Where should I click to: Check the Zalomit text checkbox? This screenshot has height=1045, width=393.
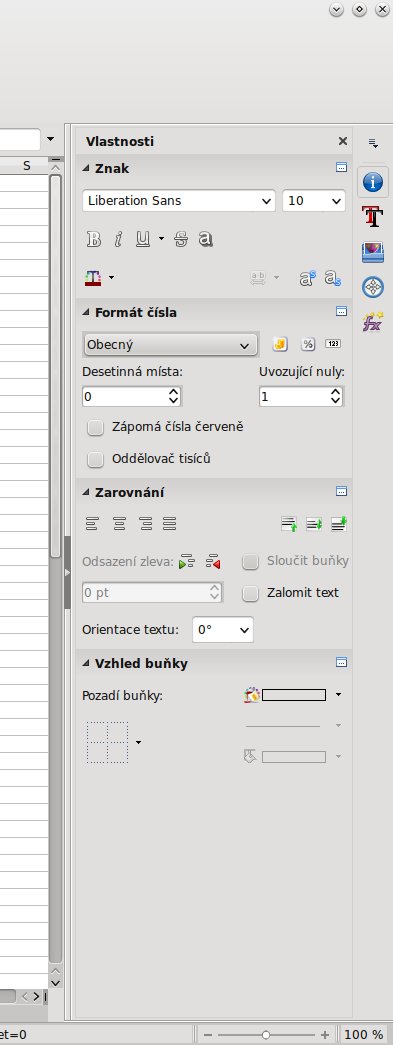click(250, 593)
